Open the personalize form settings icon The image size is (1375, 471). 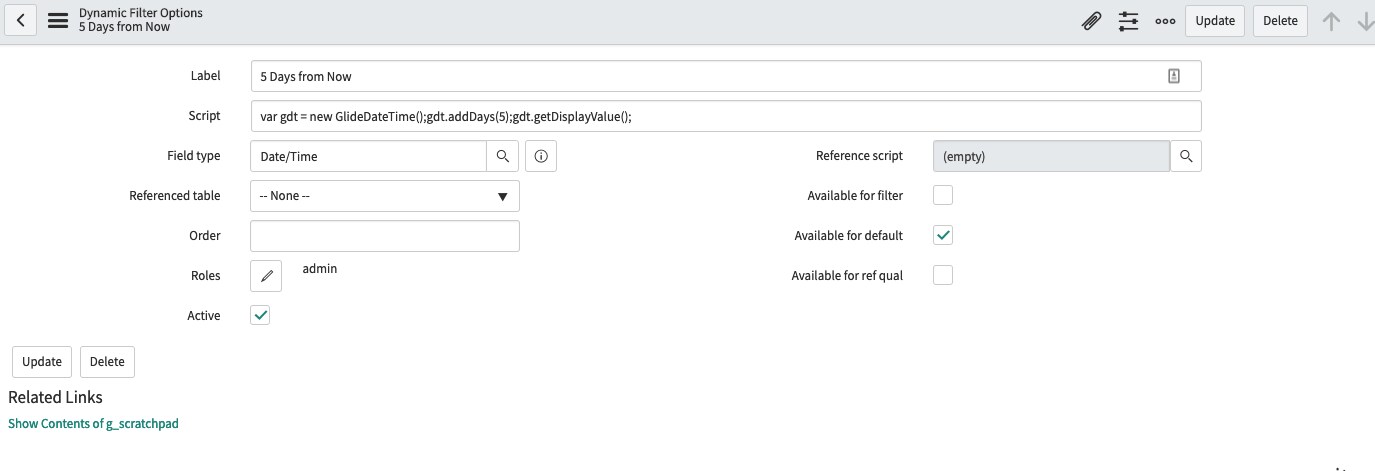point(1128,21)
